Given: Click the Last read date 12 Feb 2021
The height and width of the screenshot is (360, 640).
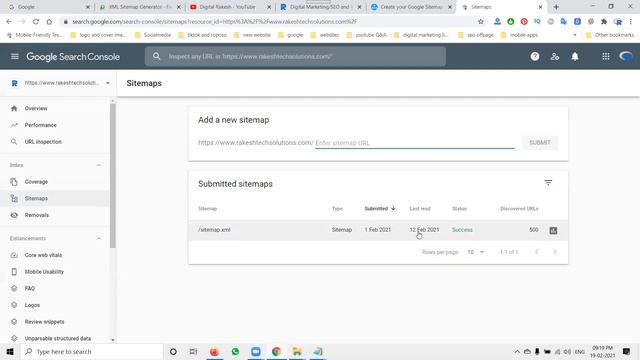Looking at the screenshot, I should coord(424,230).
